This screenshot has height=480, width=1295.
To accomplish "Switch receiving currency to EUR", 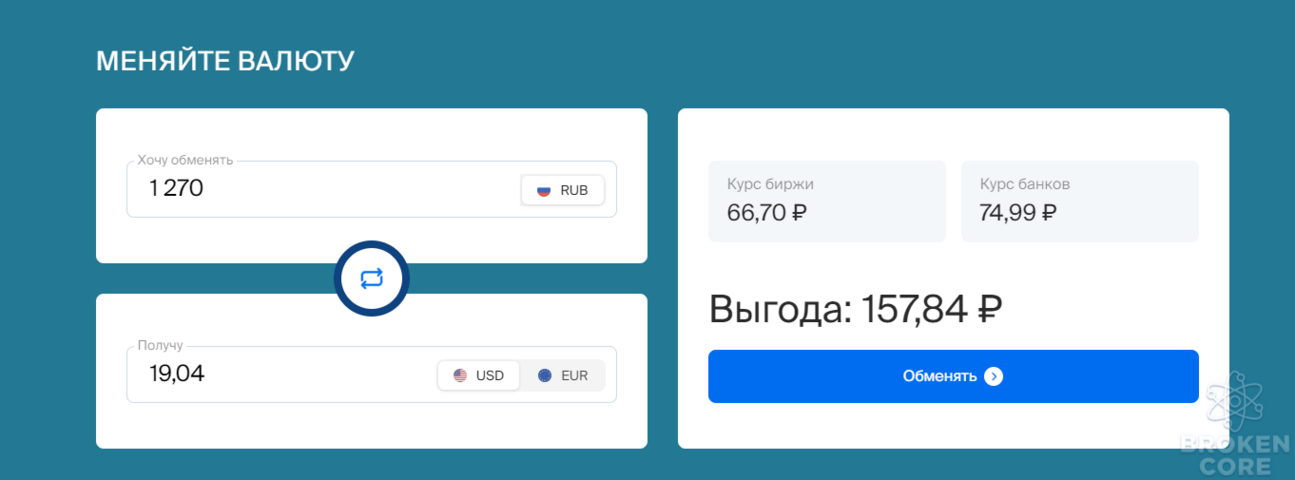I will click(563, 376).
